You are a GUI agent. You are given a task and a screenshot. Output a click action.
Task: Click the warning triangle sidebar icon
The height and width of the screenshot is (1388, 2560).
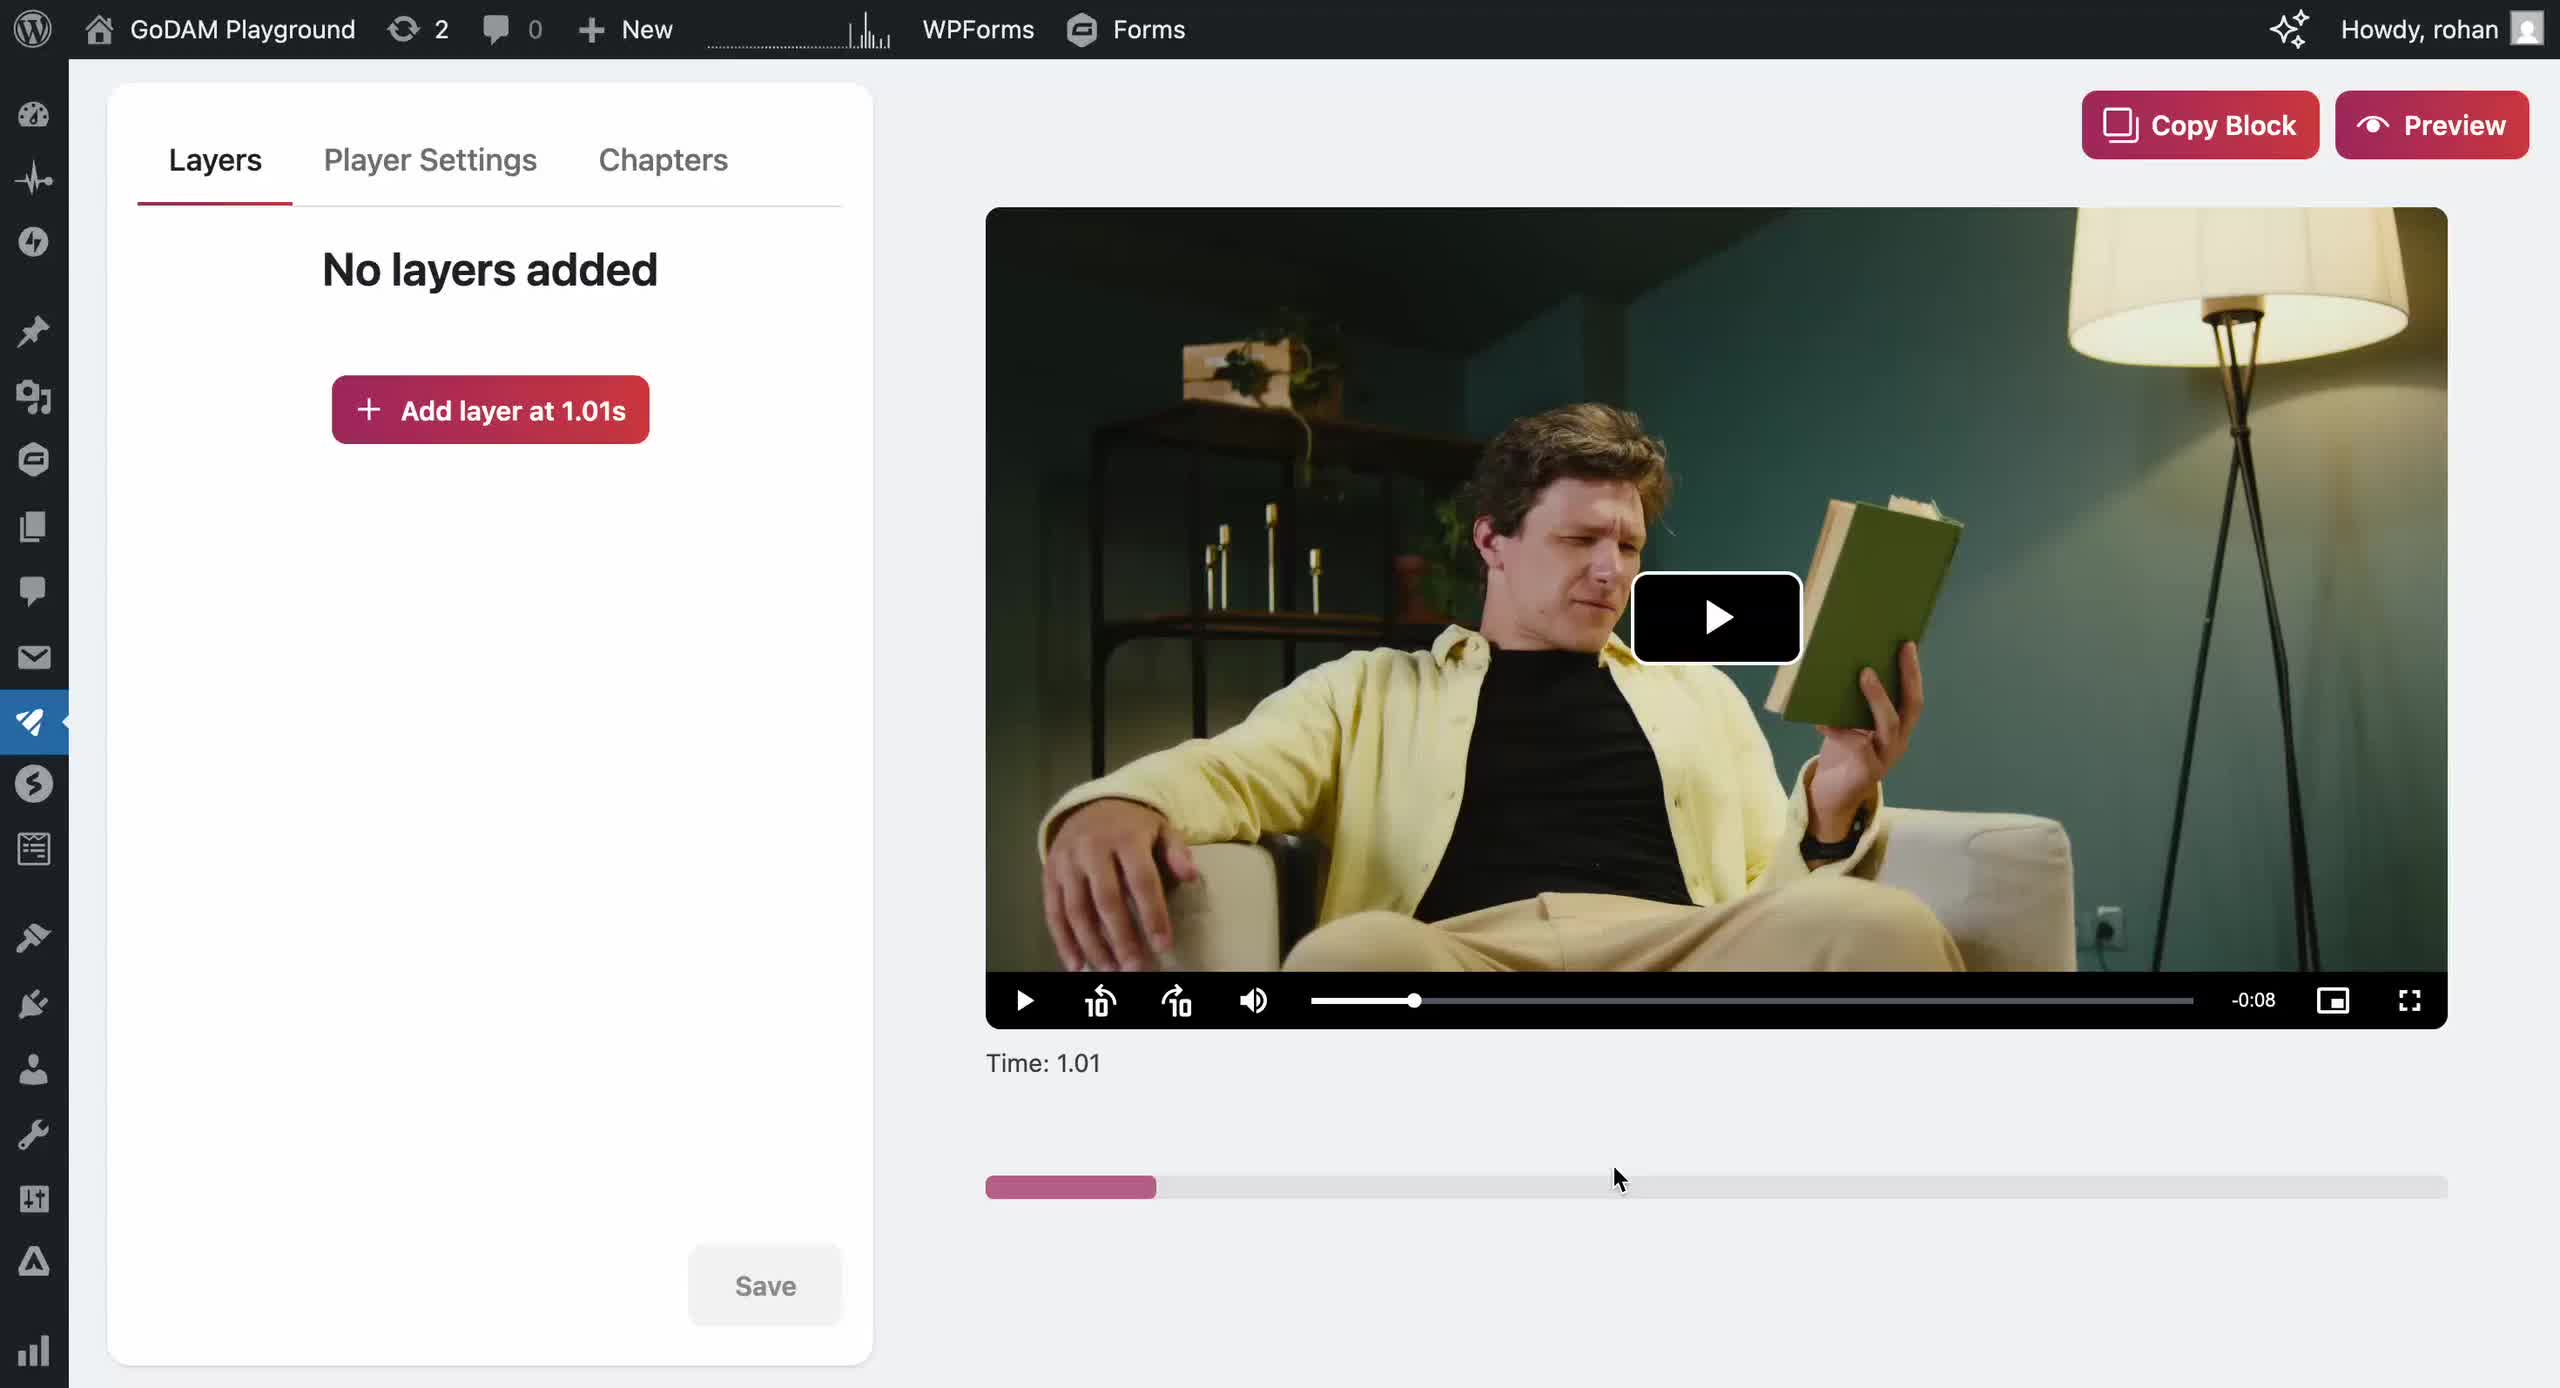point(34,1262)
